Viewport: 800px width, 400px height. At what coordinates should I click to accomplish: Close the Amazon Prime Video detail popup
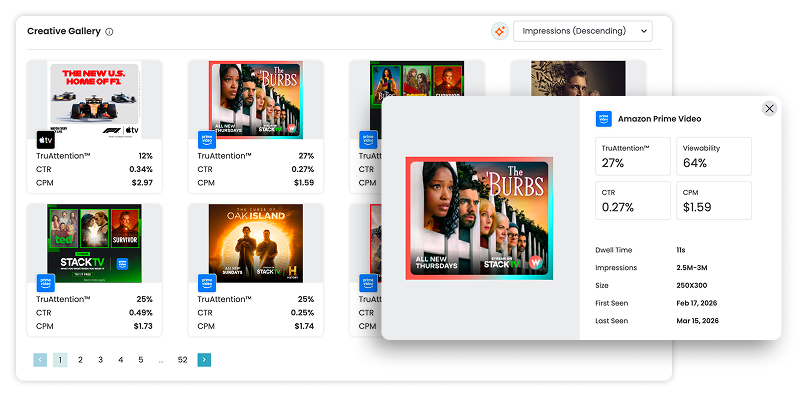point(769,109)
